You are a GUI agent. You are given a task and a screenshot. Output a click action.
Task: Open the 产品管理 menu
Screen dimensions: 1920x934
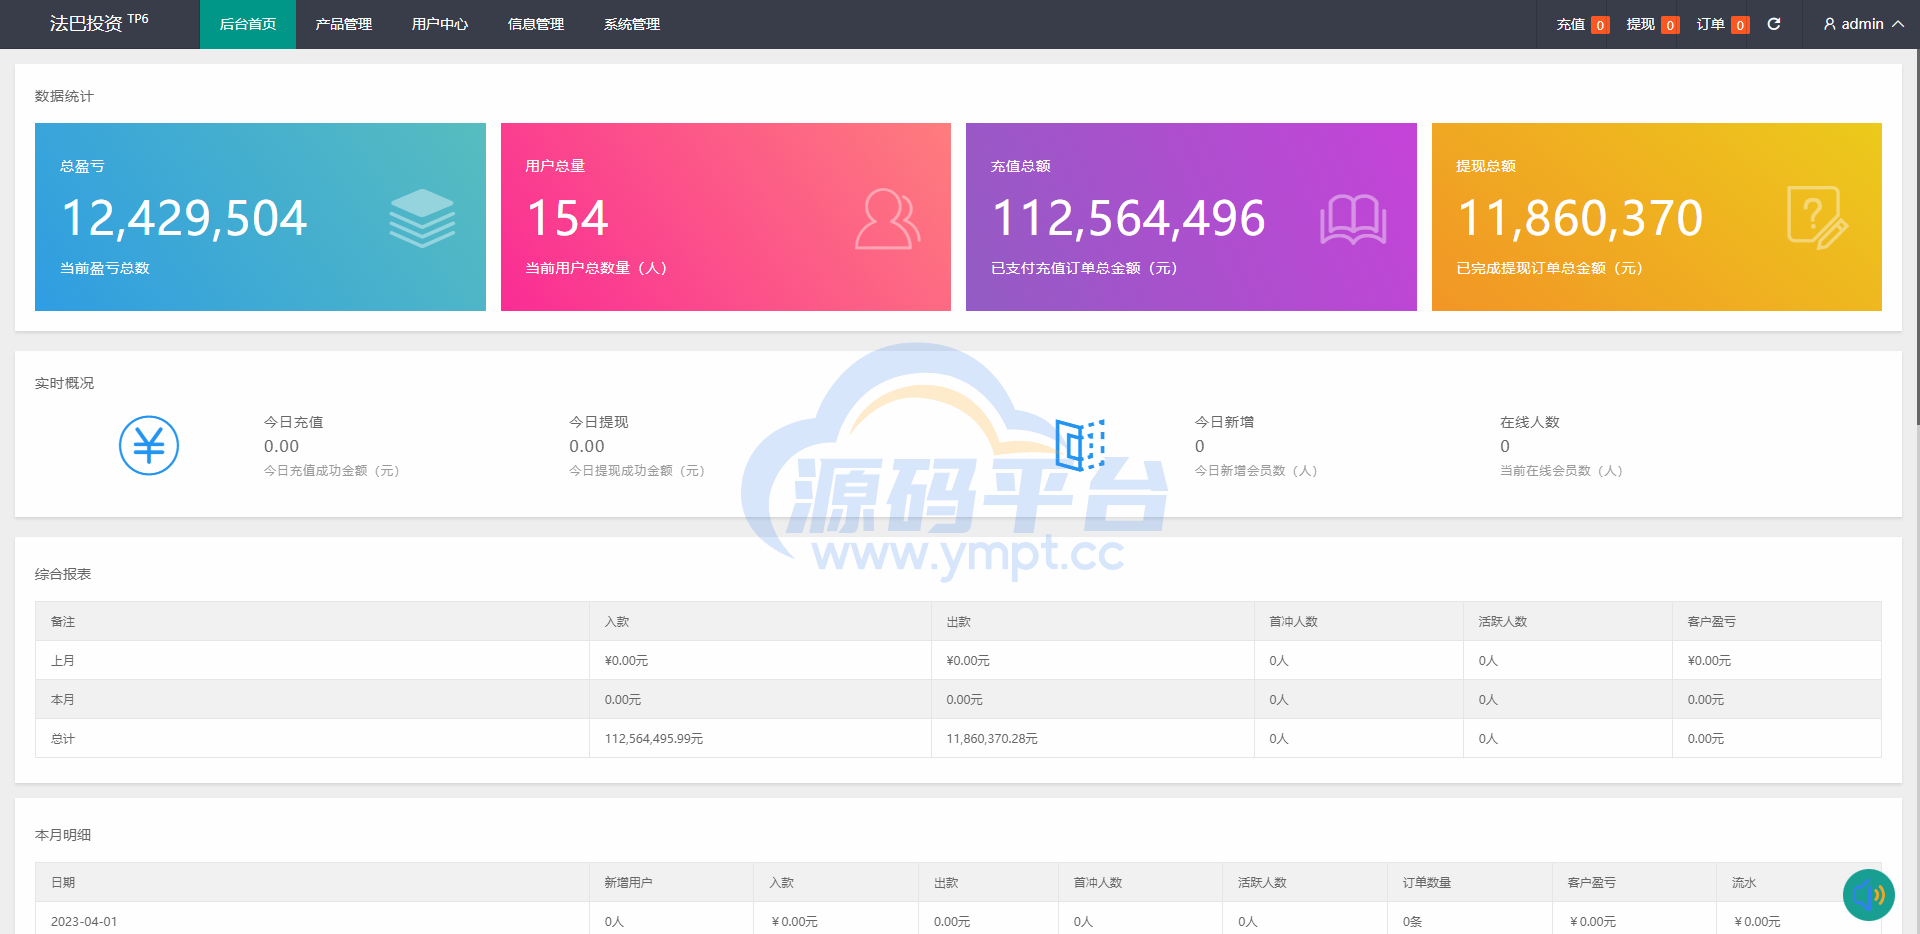(x=344, y=24)
